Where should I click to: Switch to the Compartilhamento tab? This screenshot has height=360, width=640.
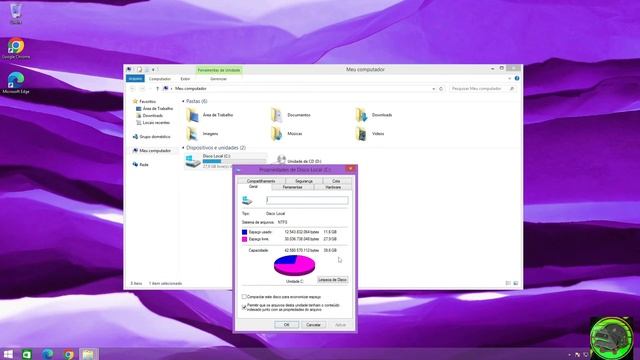click(261, 181)
